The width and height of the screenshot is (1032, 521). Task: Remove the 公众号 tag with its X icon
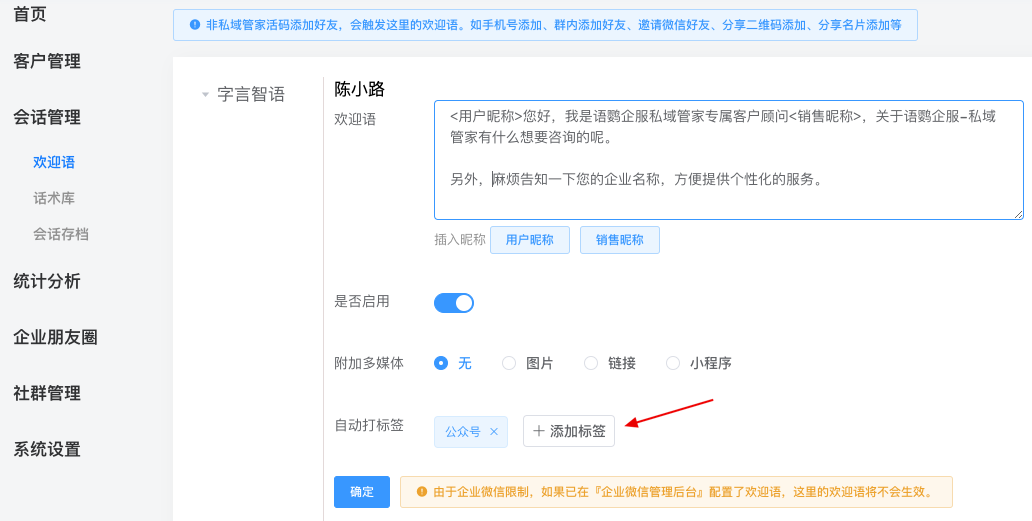pos(494,432)
